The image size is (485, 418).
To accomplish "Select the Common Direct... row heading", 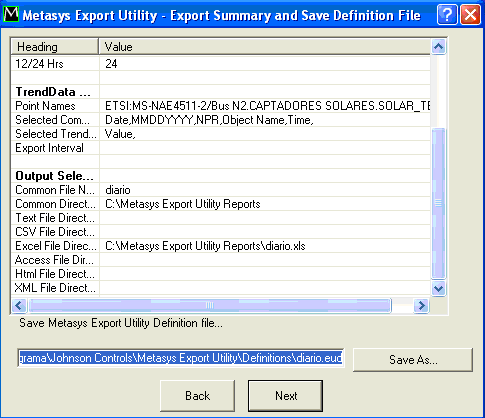I will pyautogui.click(x=55, y=204).
